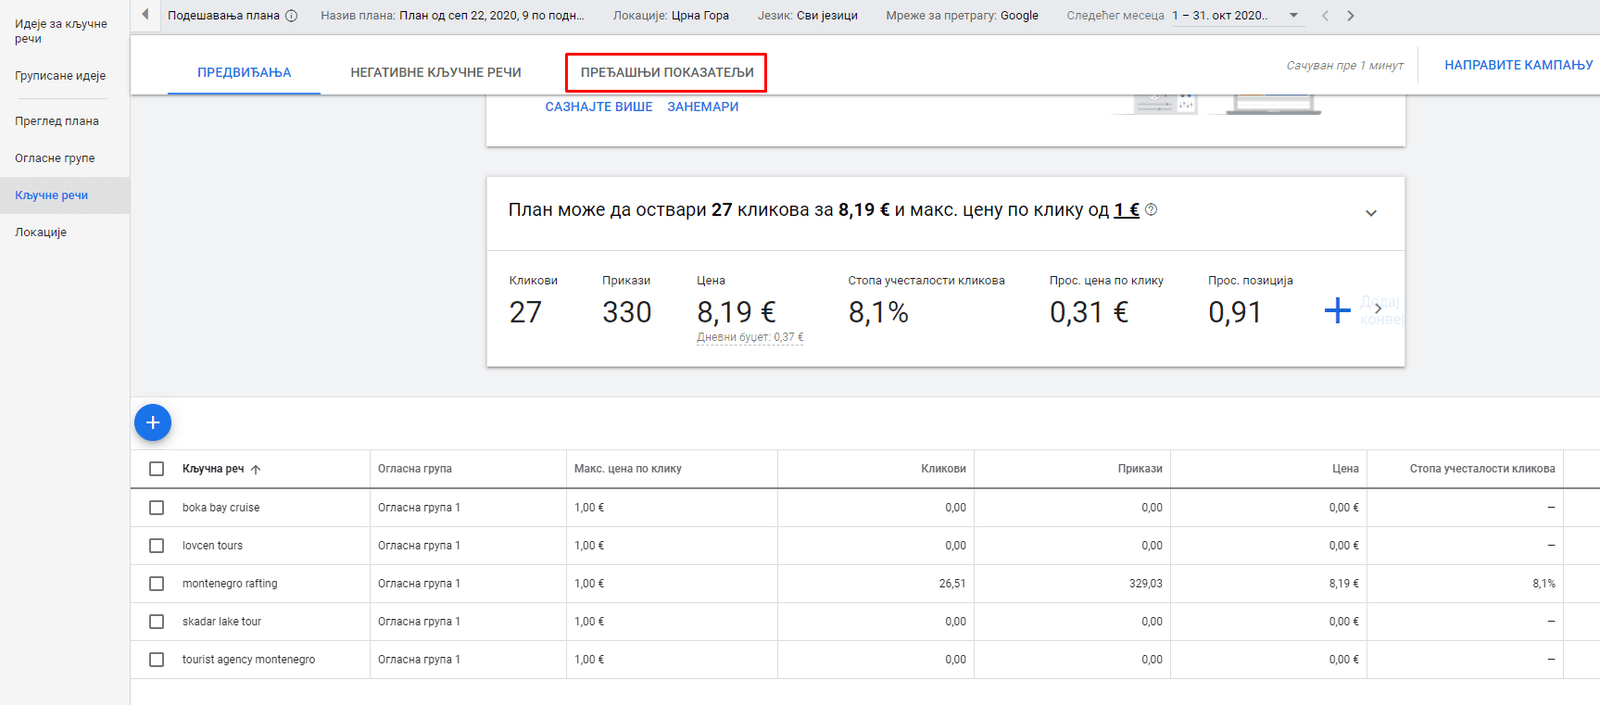Sort by the Цена column header
The height and width of the screenshot is (705, 1600).
tap(1345, 469)
